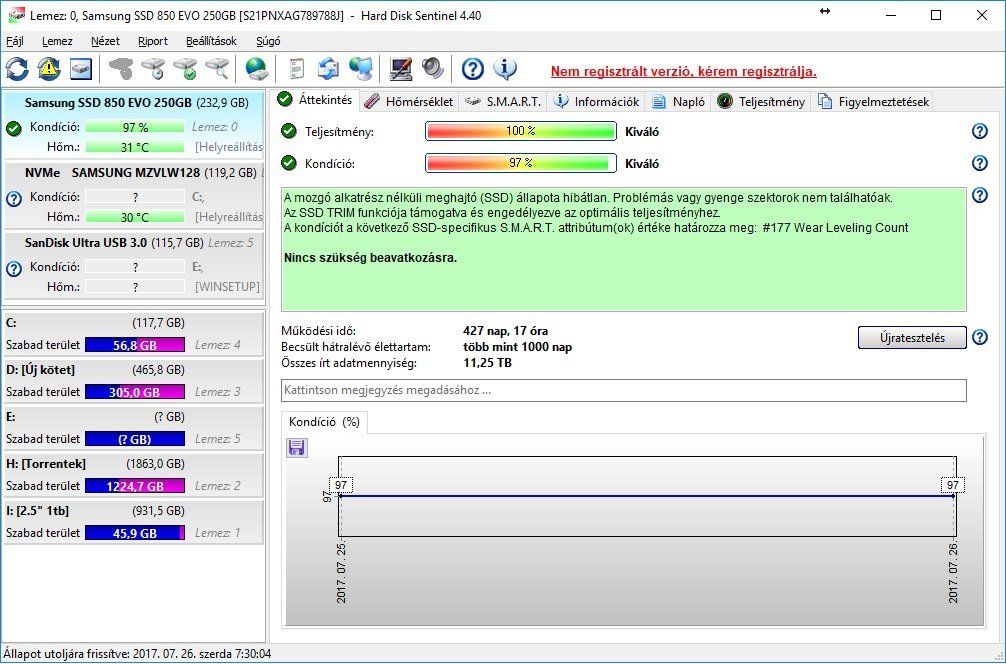The image size is (1006, 664).
Task: Click the H: free space bar 1224,7 GB
Action: [135, 486]
